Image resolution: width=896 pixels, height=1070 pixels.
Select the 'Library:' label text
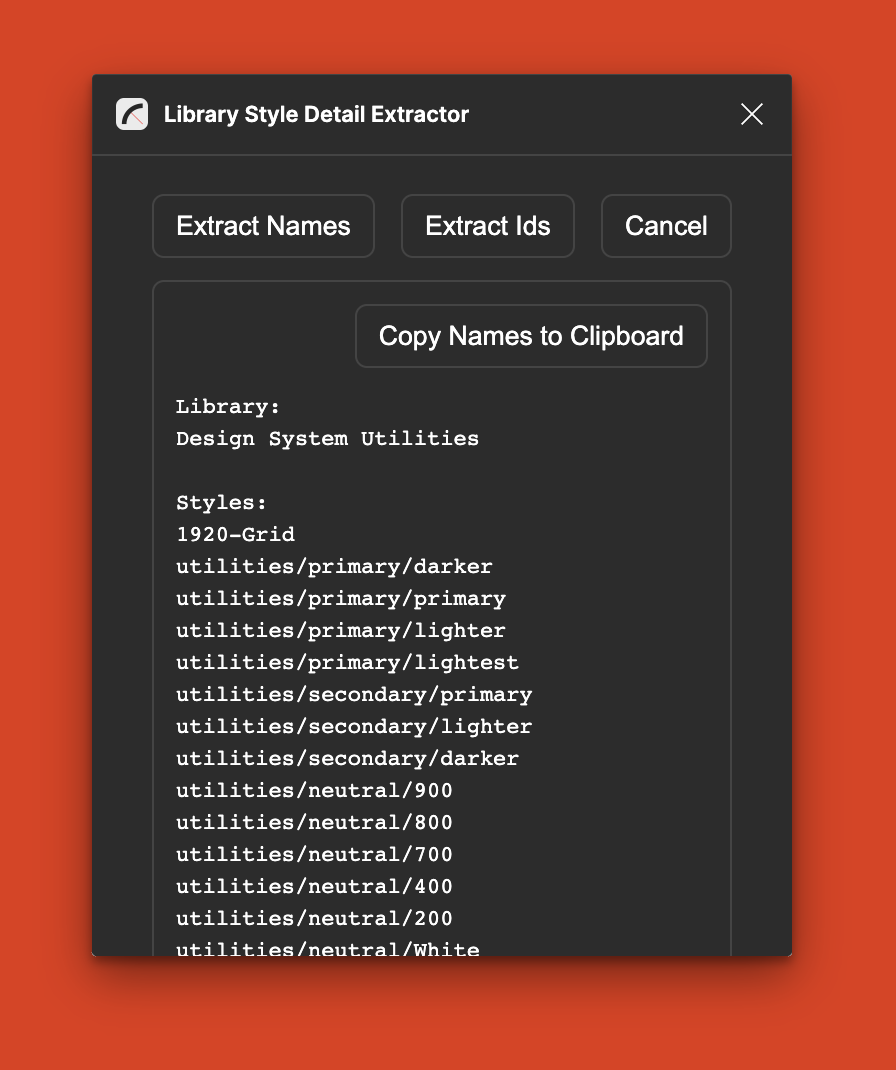pos(228,407)
